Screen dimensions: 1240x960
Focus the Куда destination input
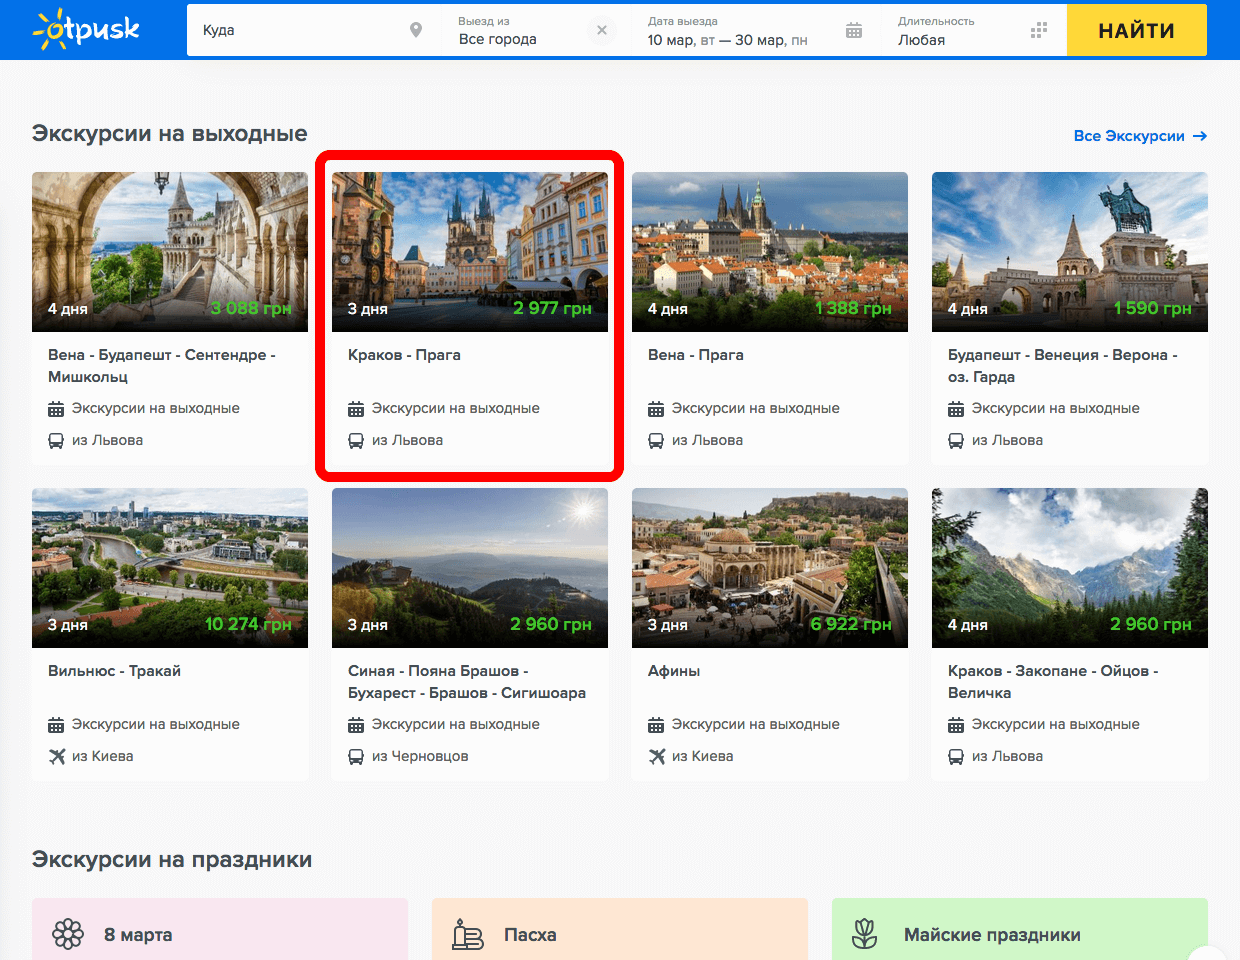tap(314, 30)
